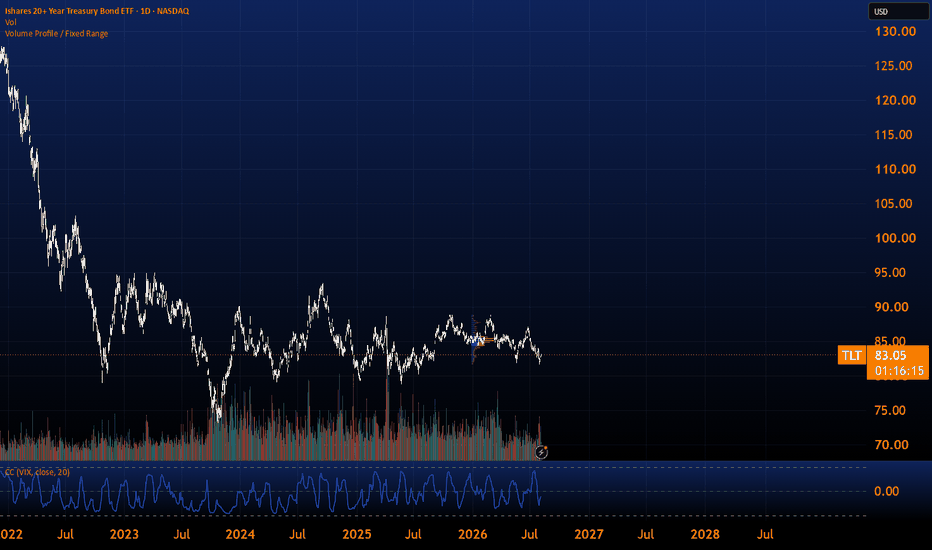This screenshot has width=932, height=550.
Task: Select Volume Profile / Fixed Range legend
Action: pyautogui.click(x=56, y=33)
